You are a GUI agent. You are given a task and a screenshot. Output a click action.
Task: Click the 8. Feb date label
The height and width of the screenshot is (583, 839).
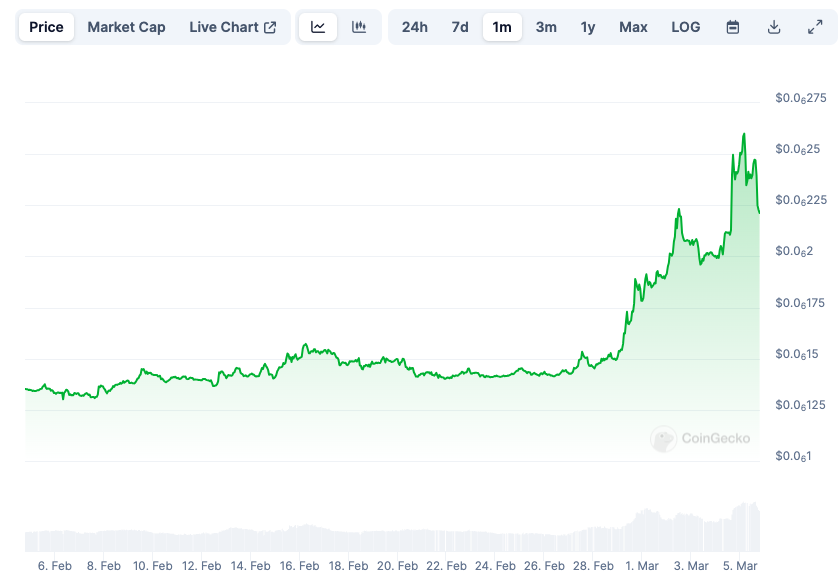[x=104, y=565]
